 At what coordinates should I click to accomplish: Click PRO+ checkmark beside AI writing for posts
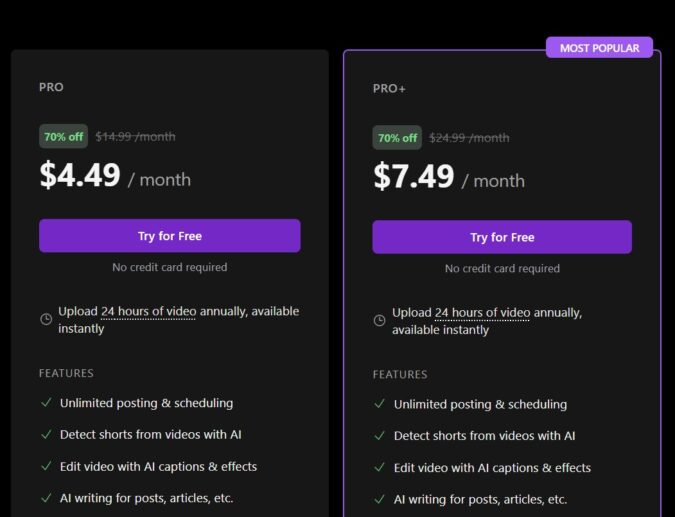tap(380, 499)
